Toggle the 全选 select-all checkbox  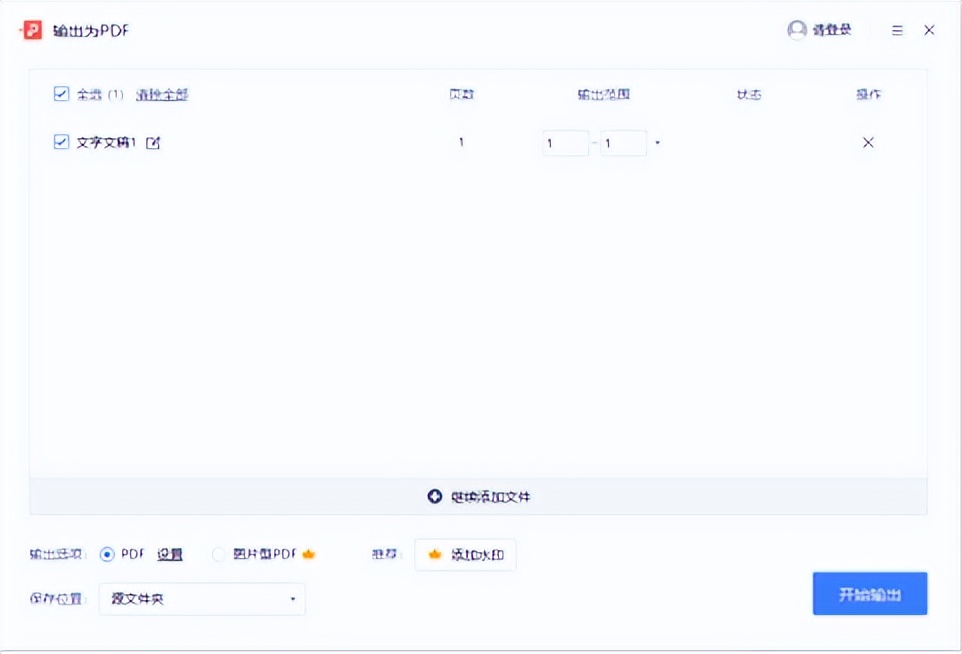[62, 94]
